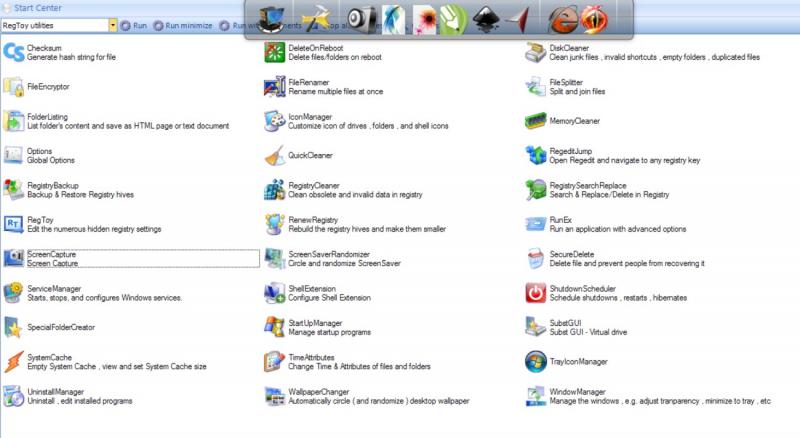The image size is (800, 438).
Task: Launch DeleteOnReboot green icon
Action: coord(274,52)
